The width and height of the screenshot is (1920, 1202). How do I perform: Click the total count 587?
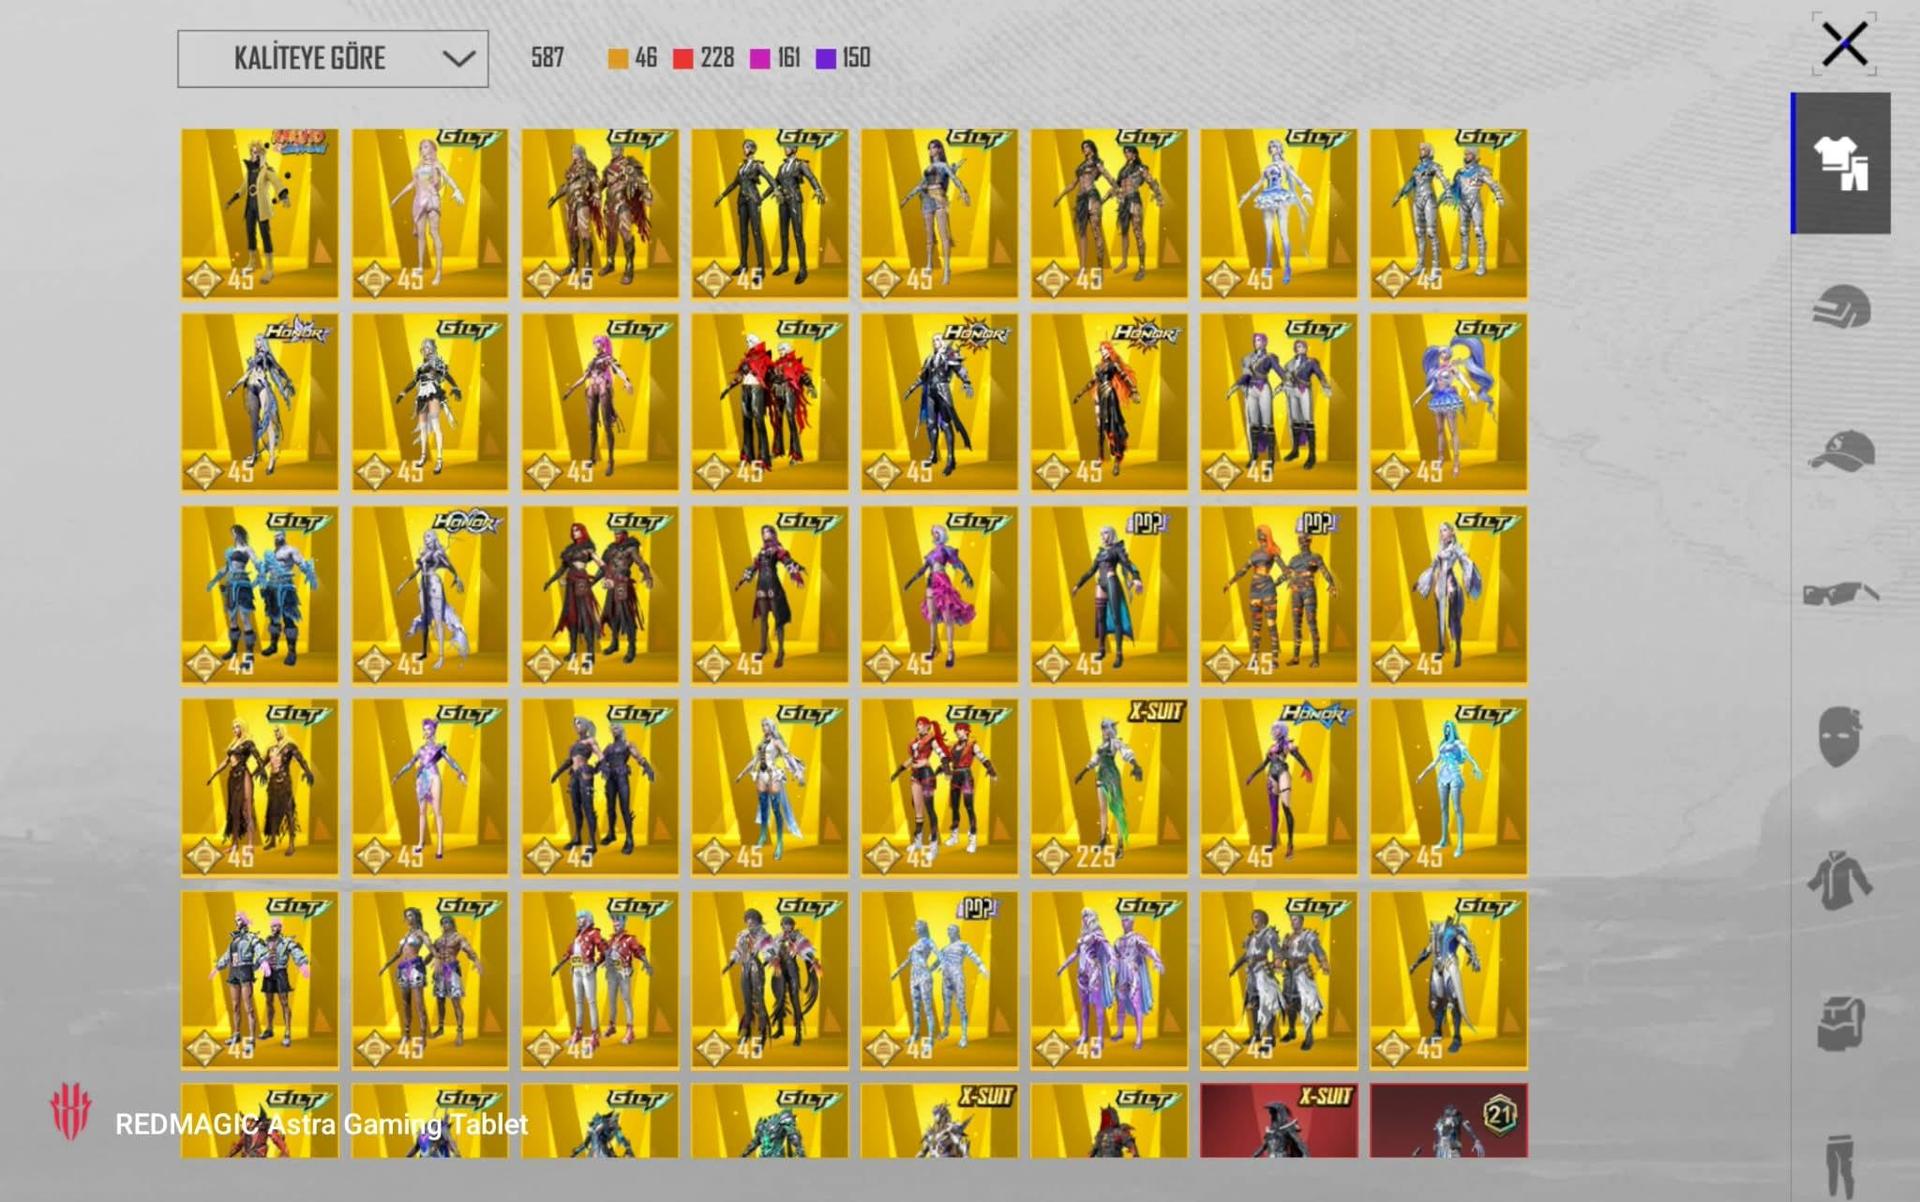(x=547, y=58)
